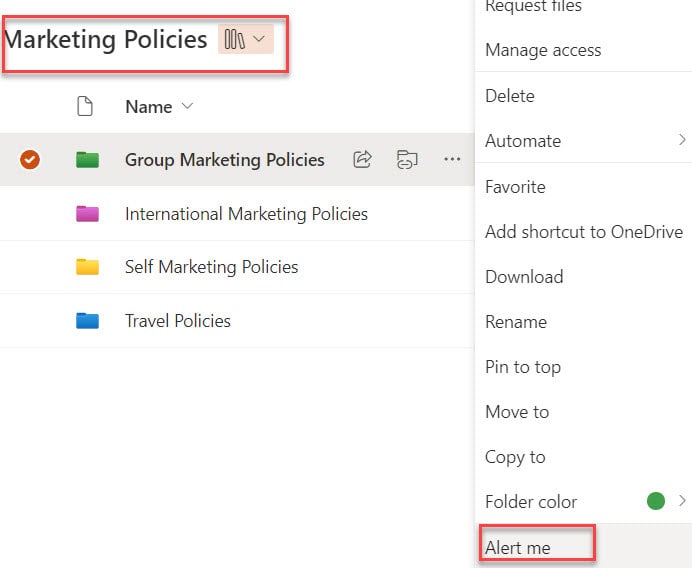The image size is (692, 568).
Task: Open the chevron next to library icon
Action: [260, 39]
